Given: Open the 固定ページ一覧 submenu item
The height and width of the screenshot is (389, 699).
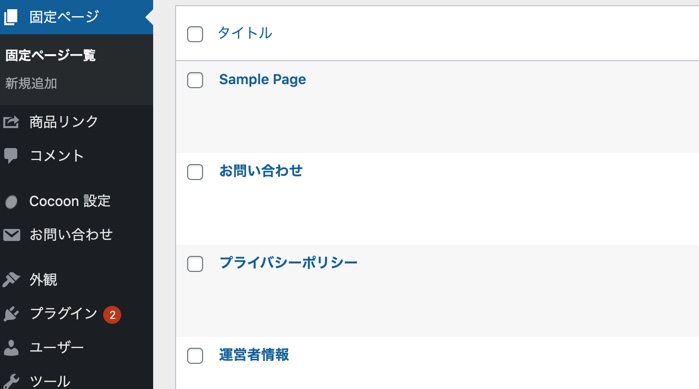Looking at the screenshot, I should [x=50, y=55].
